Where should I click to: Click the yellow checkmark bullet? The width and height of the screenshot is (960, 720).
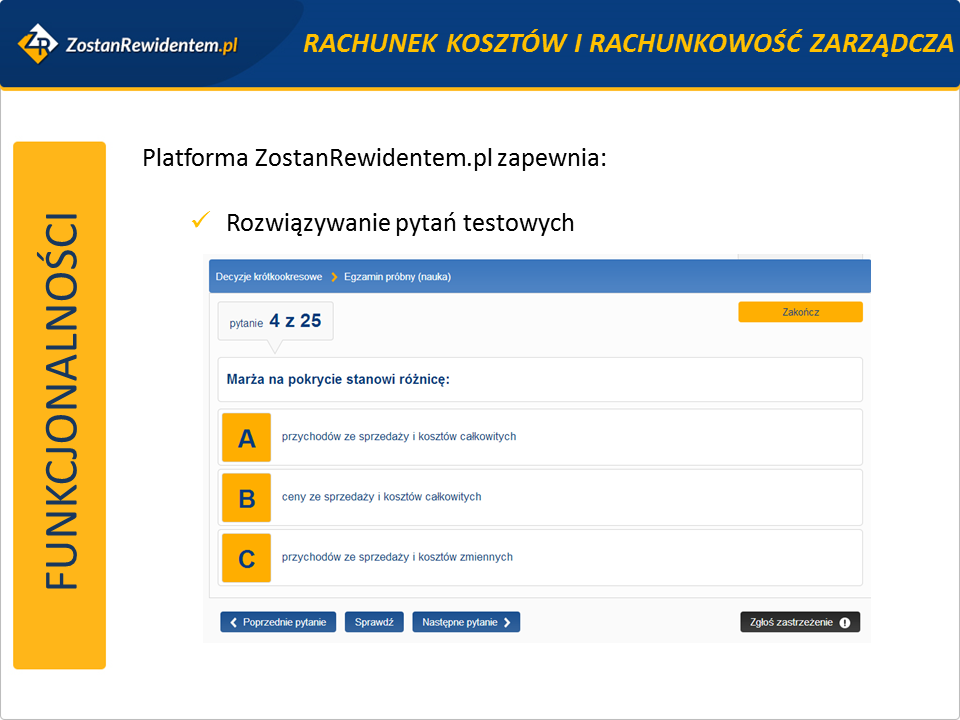point(199,220)
